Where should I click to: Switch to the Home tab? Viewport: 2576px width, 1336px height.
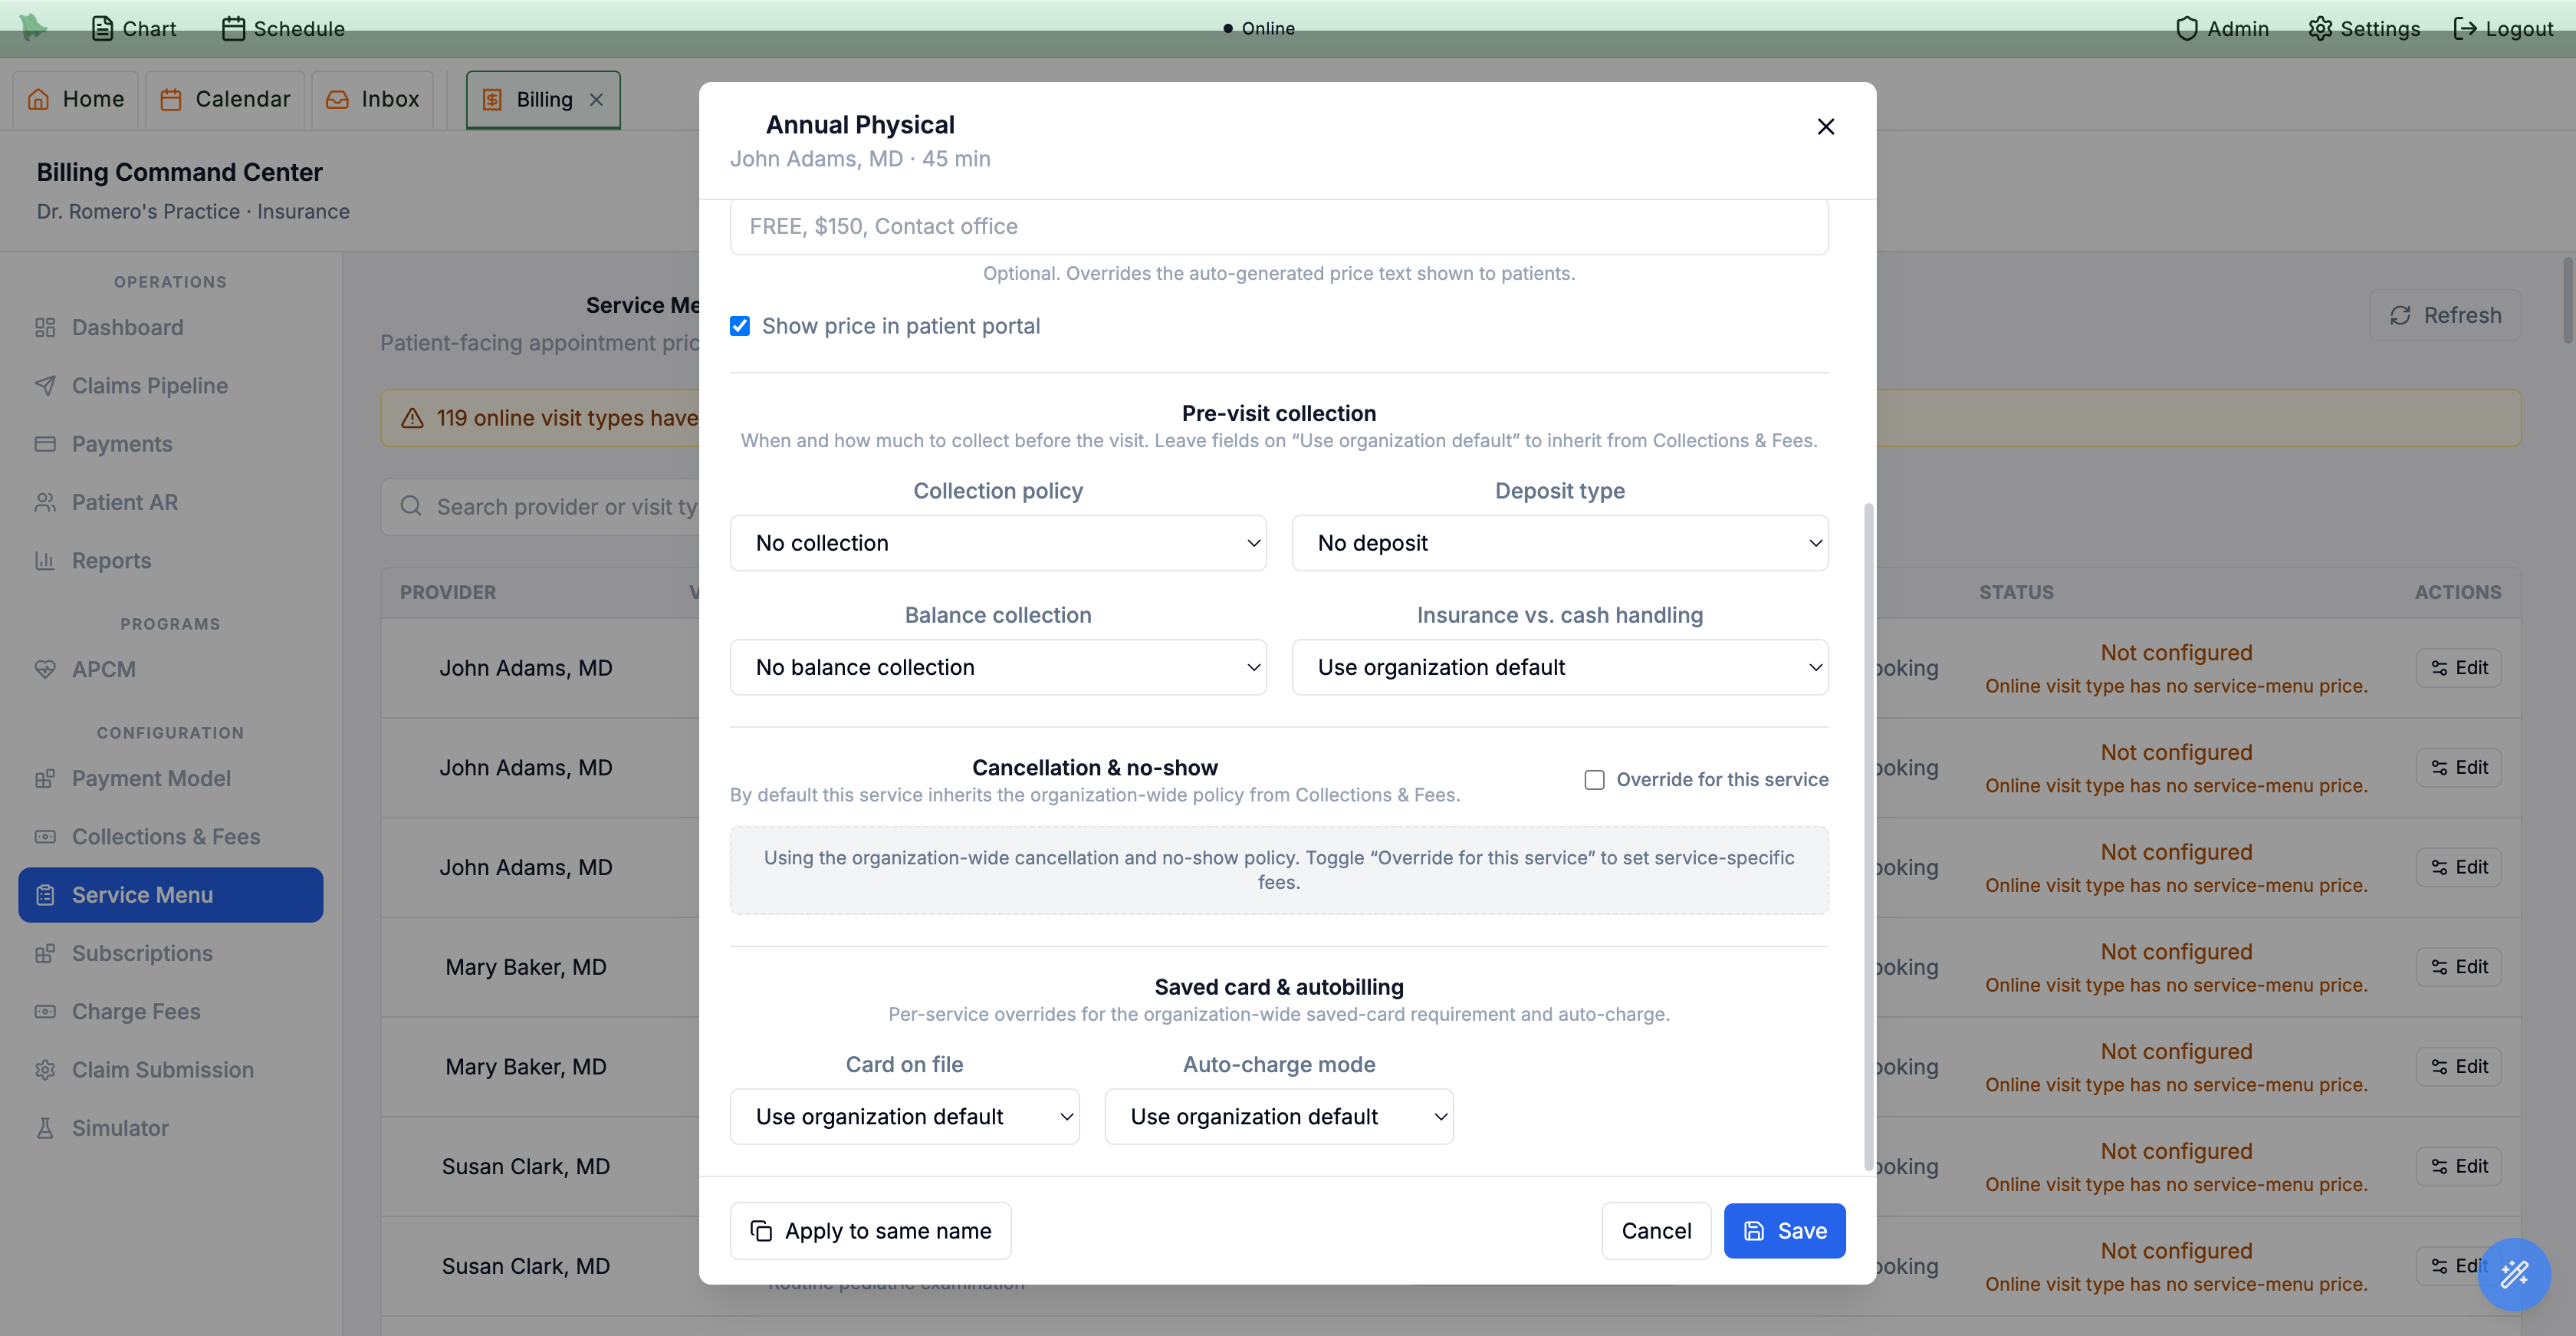[76, 99]
